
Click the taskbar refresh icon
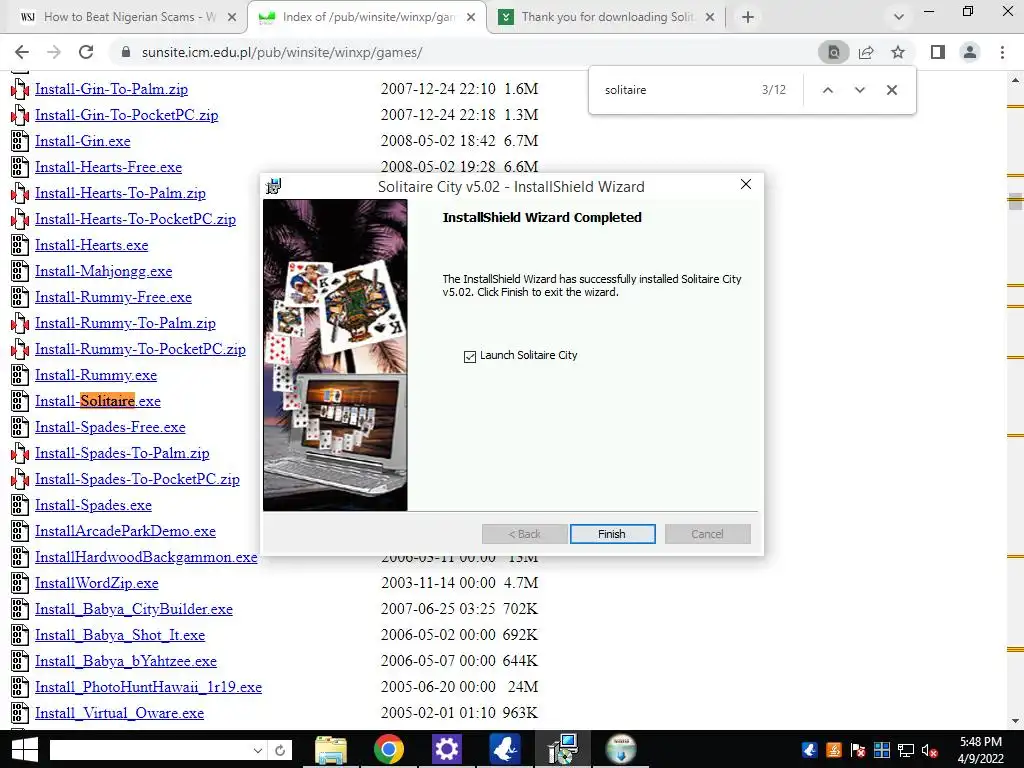pyautogui.click(x=280, y=750)
